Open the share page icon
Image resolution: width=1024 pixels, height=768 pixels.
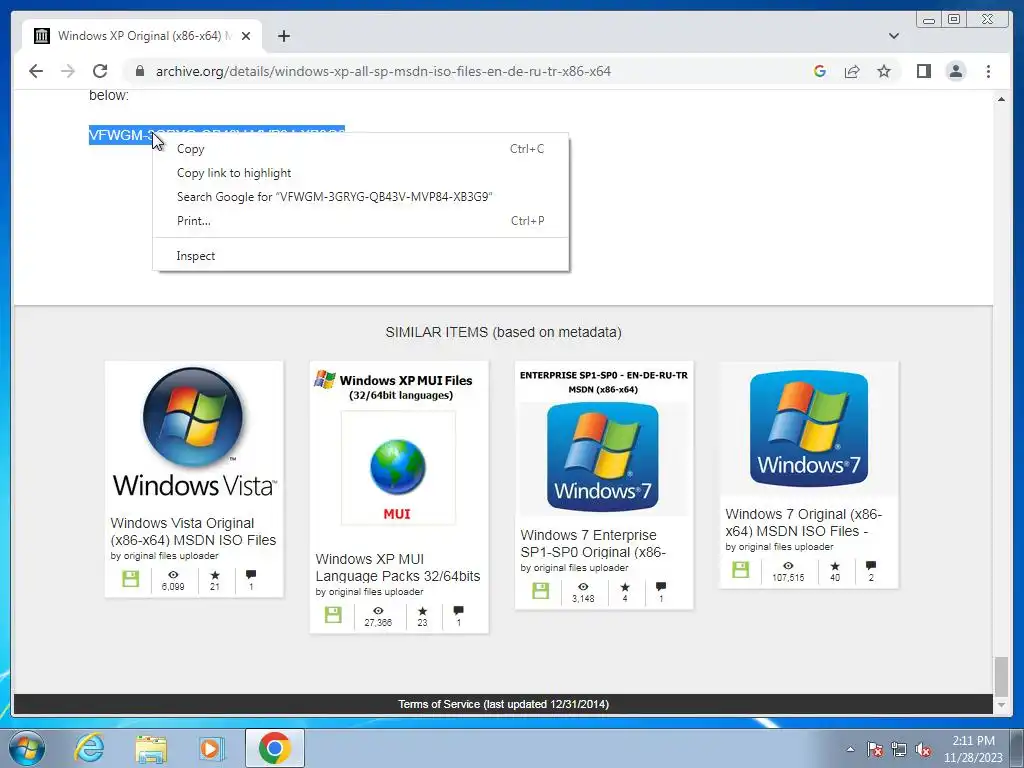coord(852,71)
